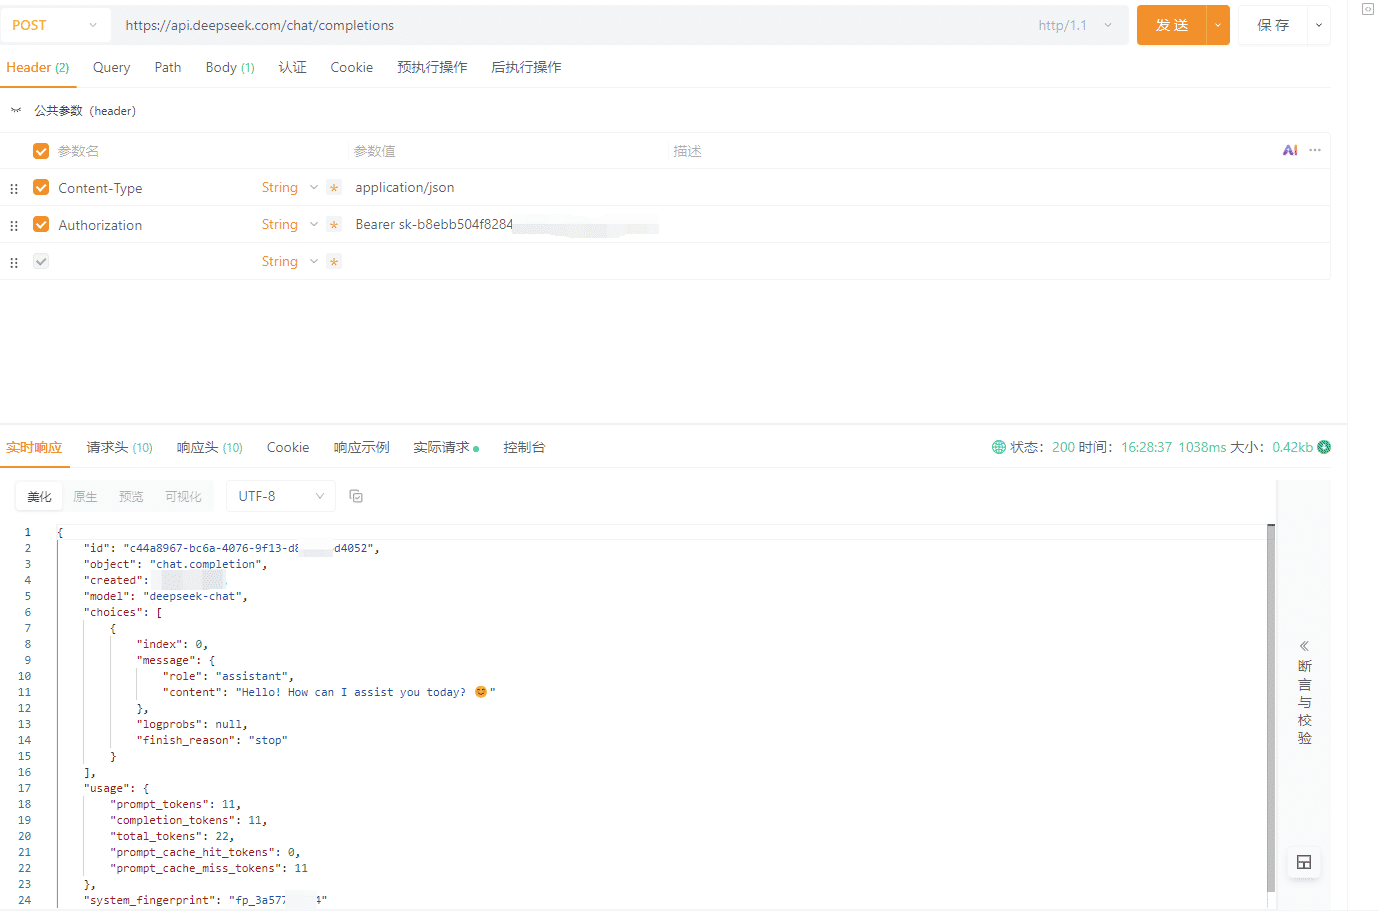Uncheck the Content-Type header checkbox
This screenshot has height=913, width=1379.
point(41,187)
